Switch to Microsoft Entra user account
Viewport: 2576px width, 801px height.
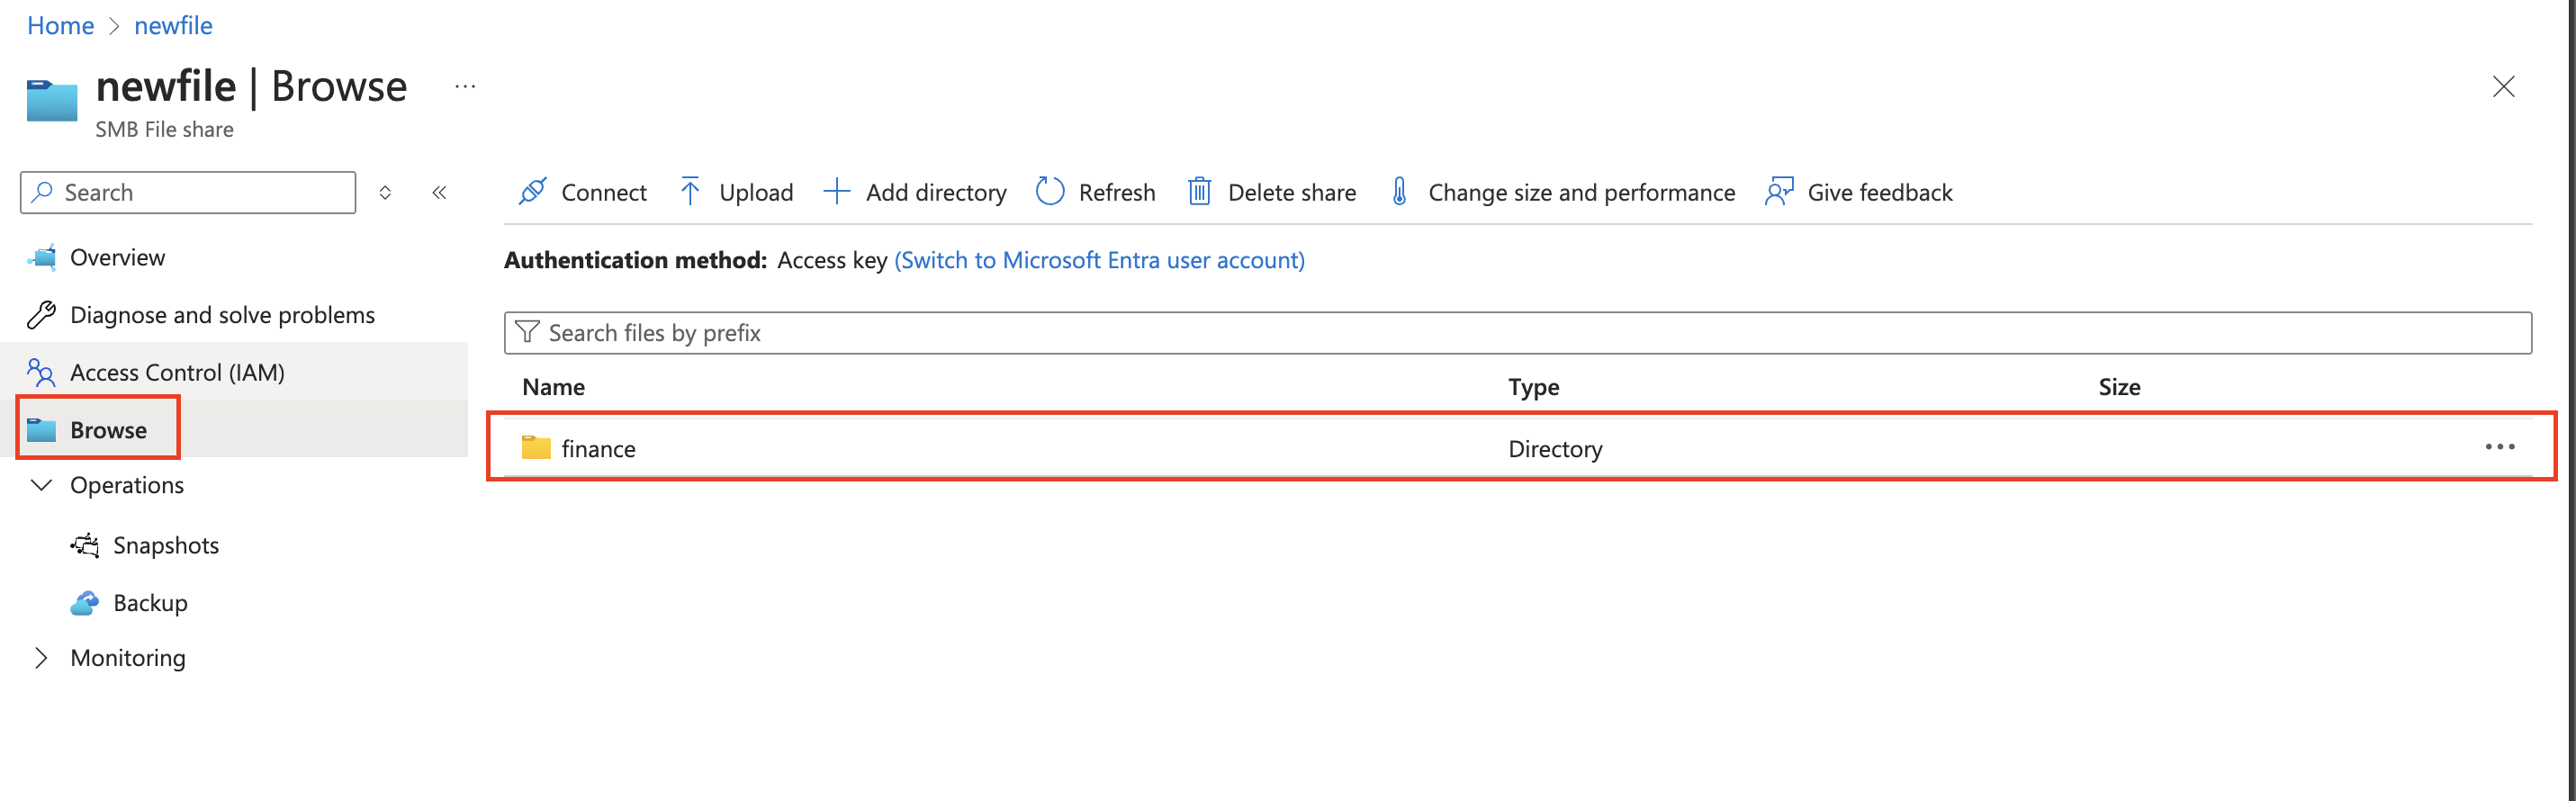1099,260
